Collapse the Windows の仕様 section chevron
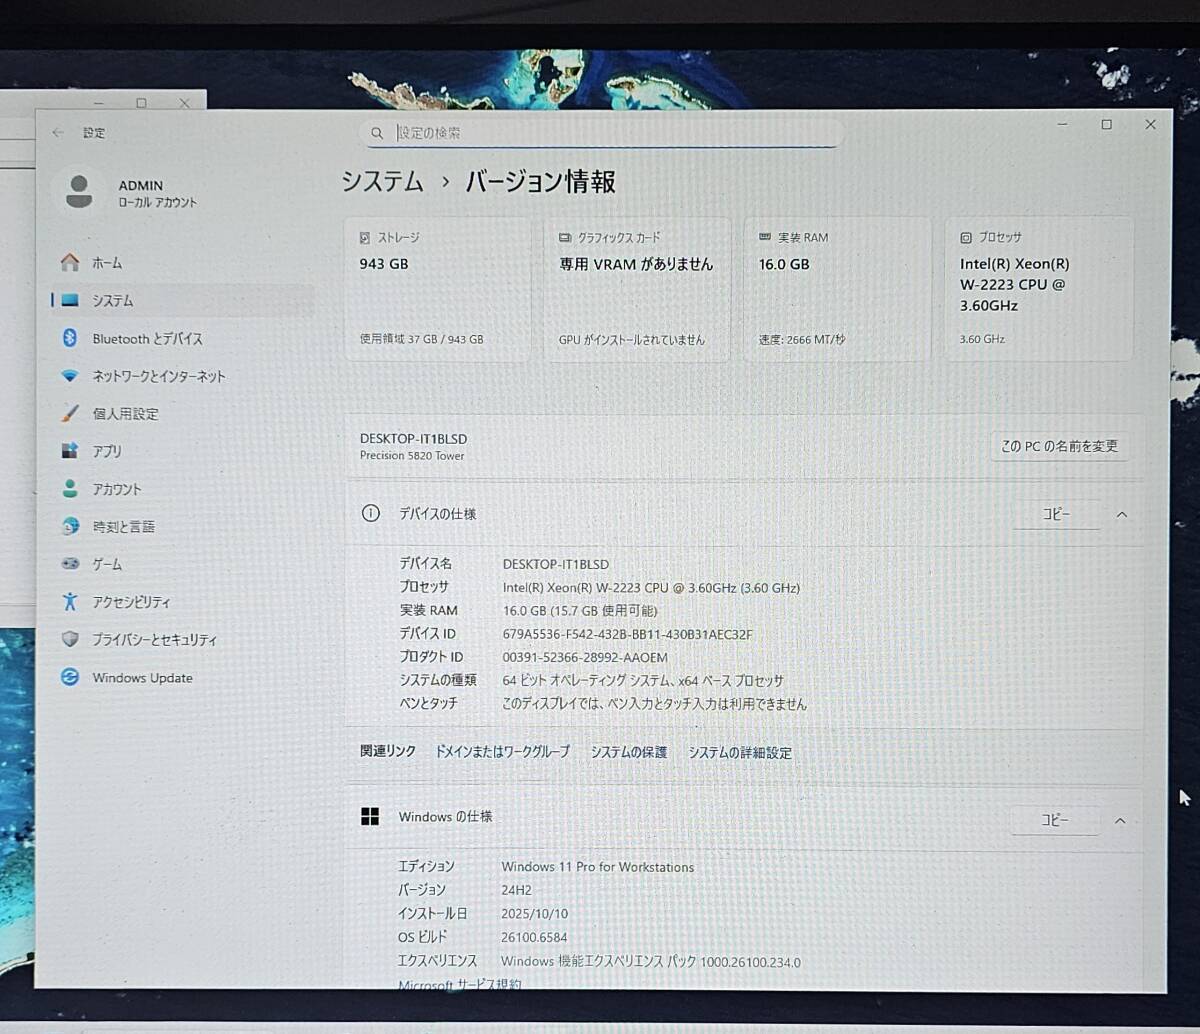Viewport: 1200px width, 1034px height. point(1120,820)
